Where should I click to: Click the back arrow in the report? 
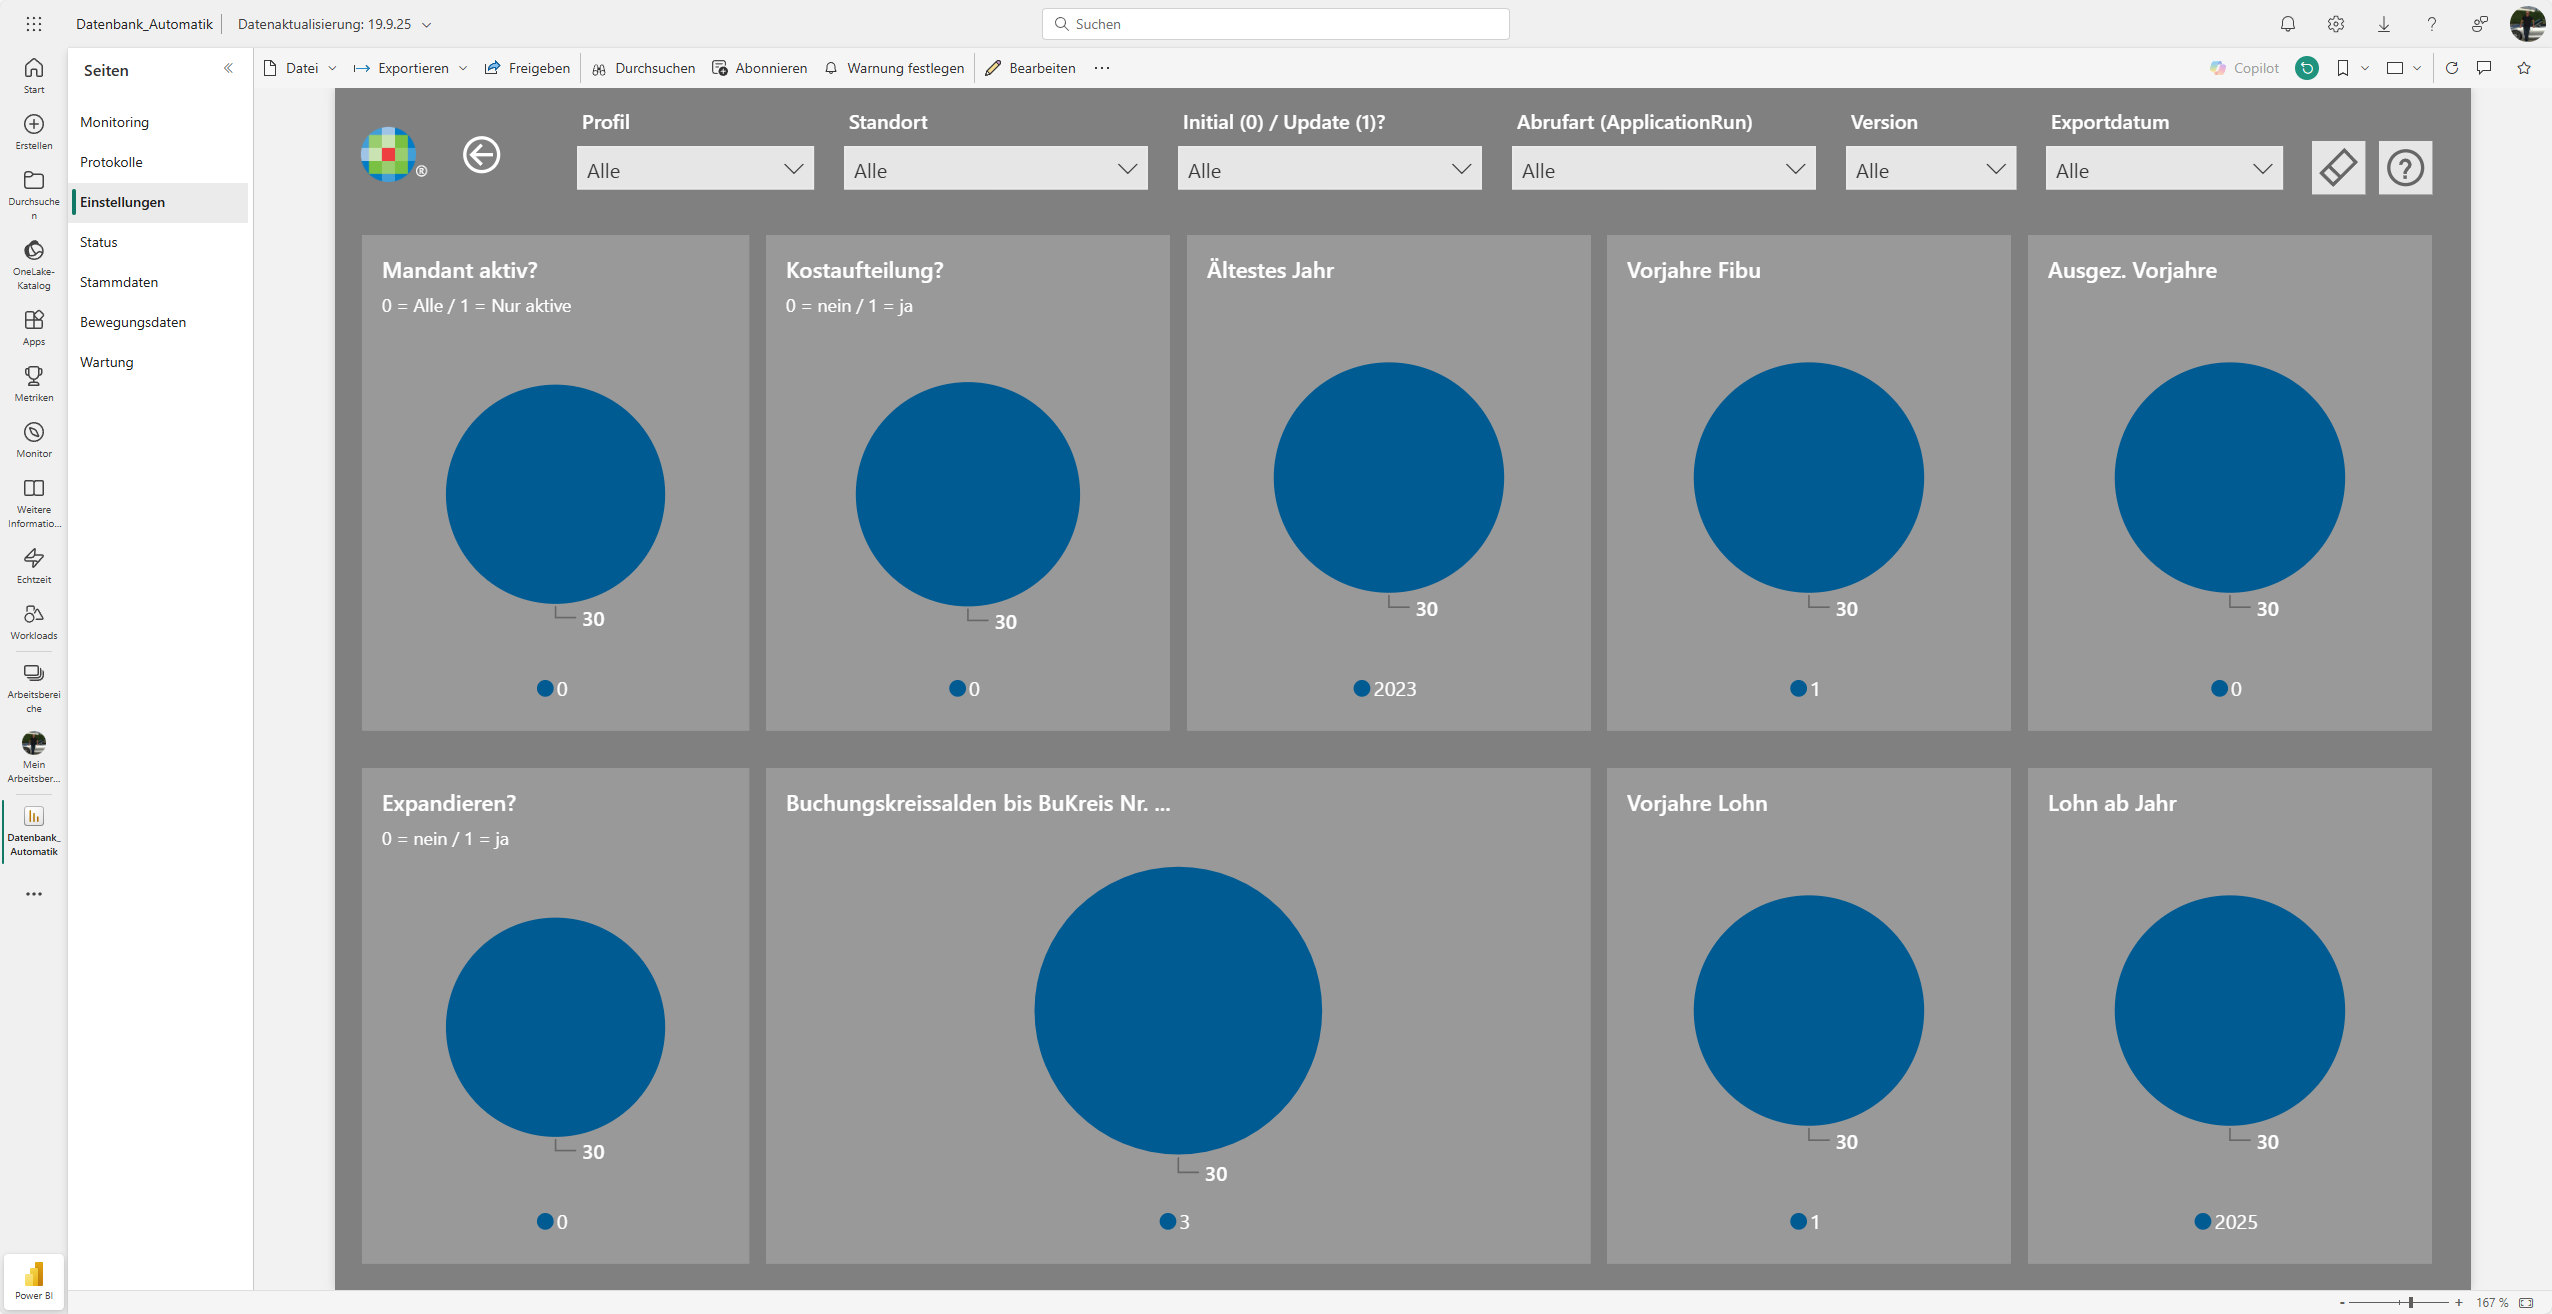[481, 155]
